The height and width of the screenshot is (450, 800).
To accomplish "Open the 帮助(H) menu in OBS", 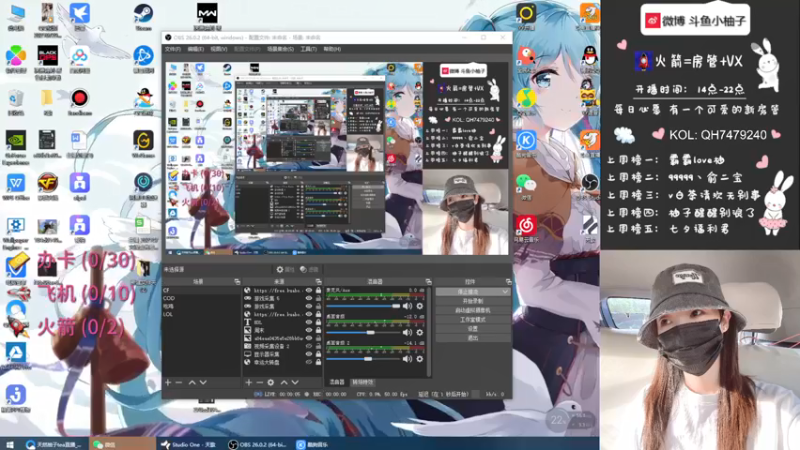I will click(x=332, y=49).
